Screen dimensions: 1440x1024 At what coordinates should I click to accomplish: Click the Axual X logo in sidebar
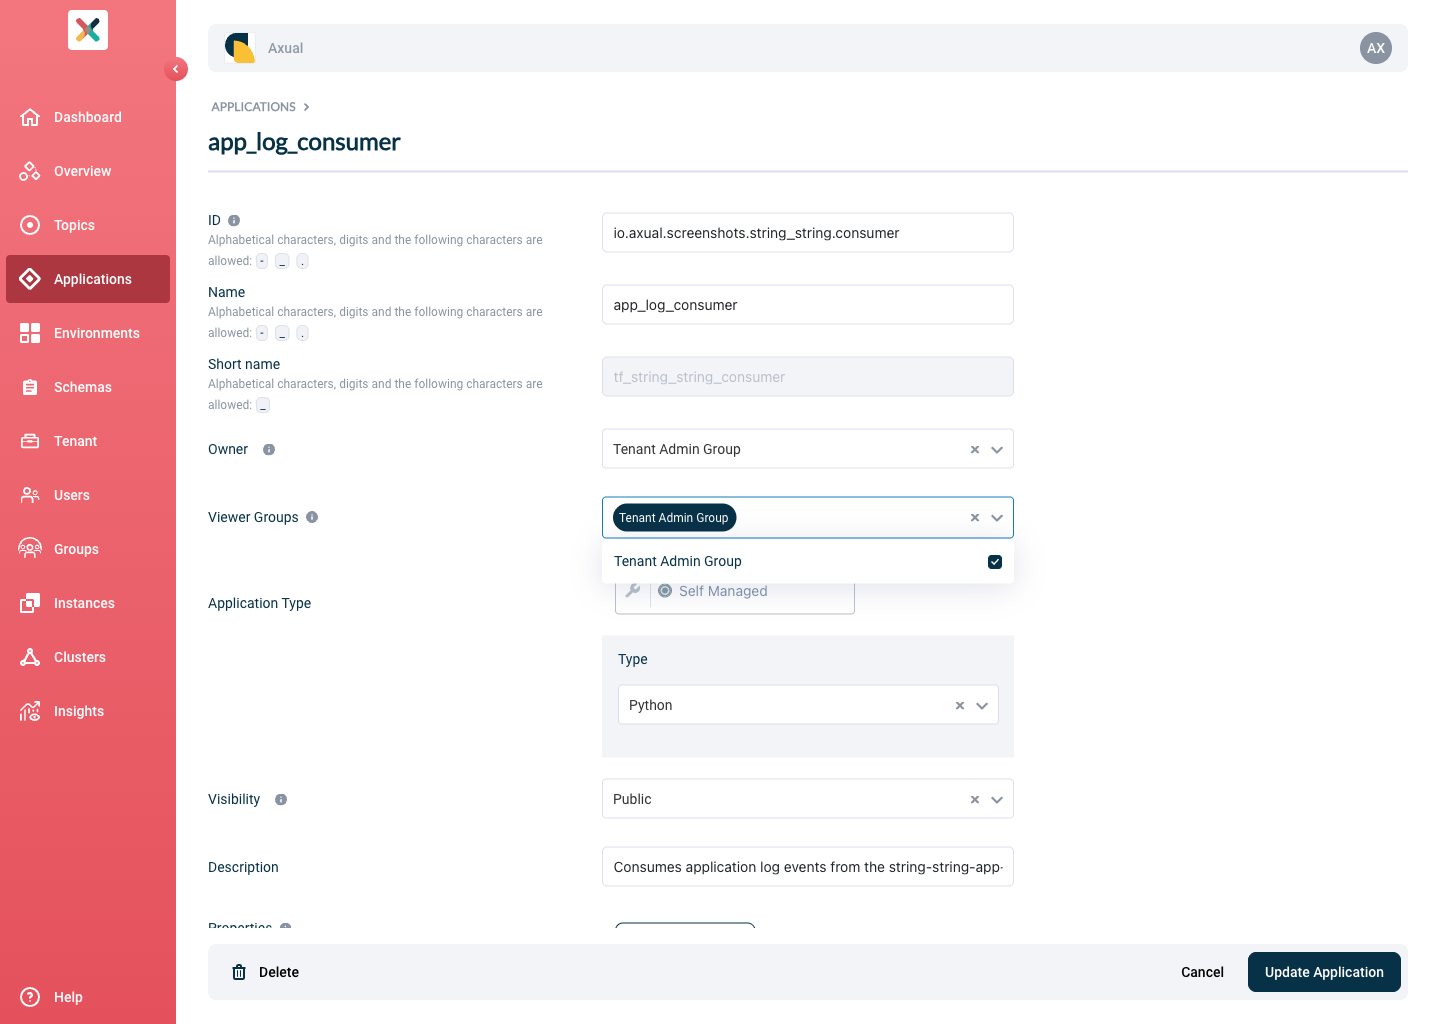[88, 30]
